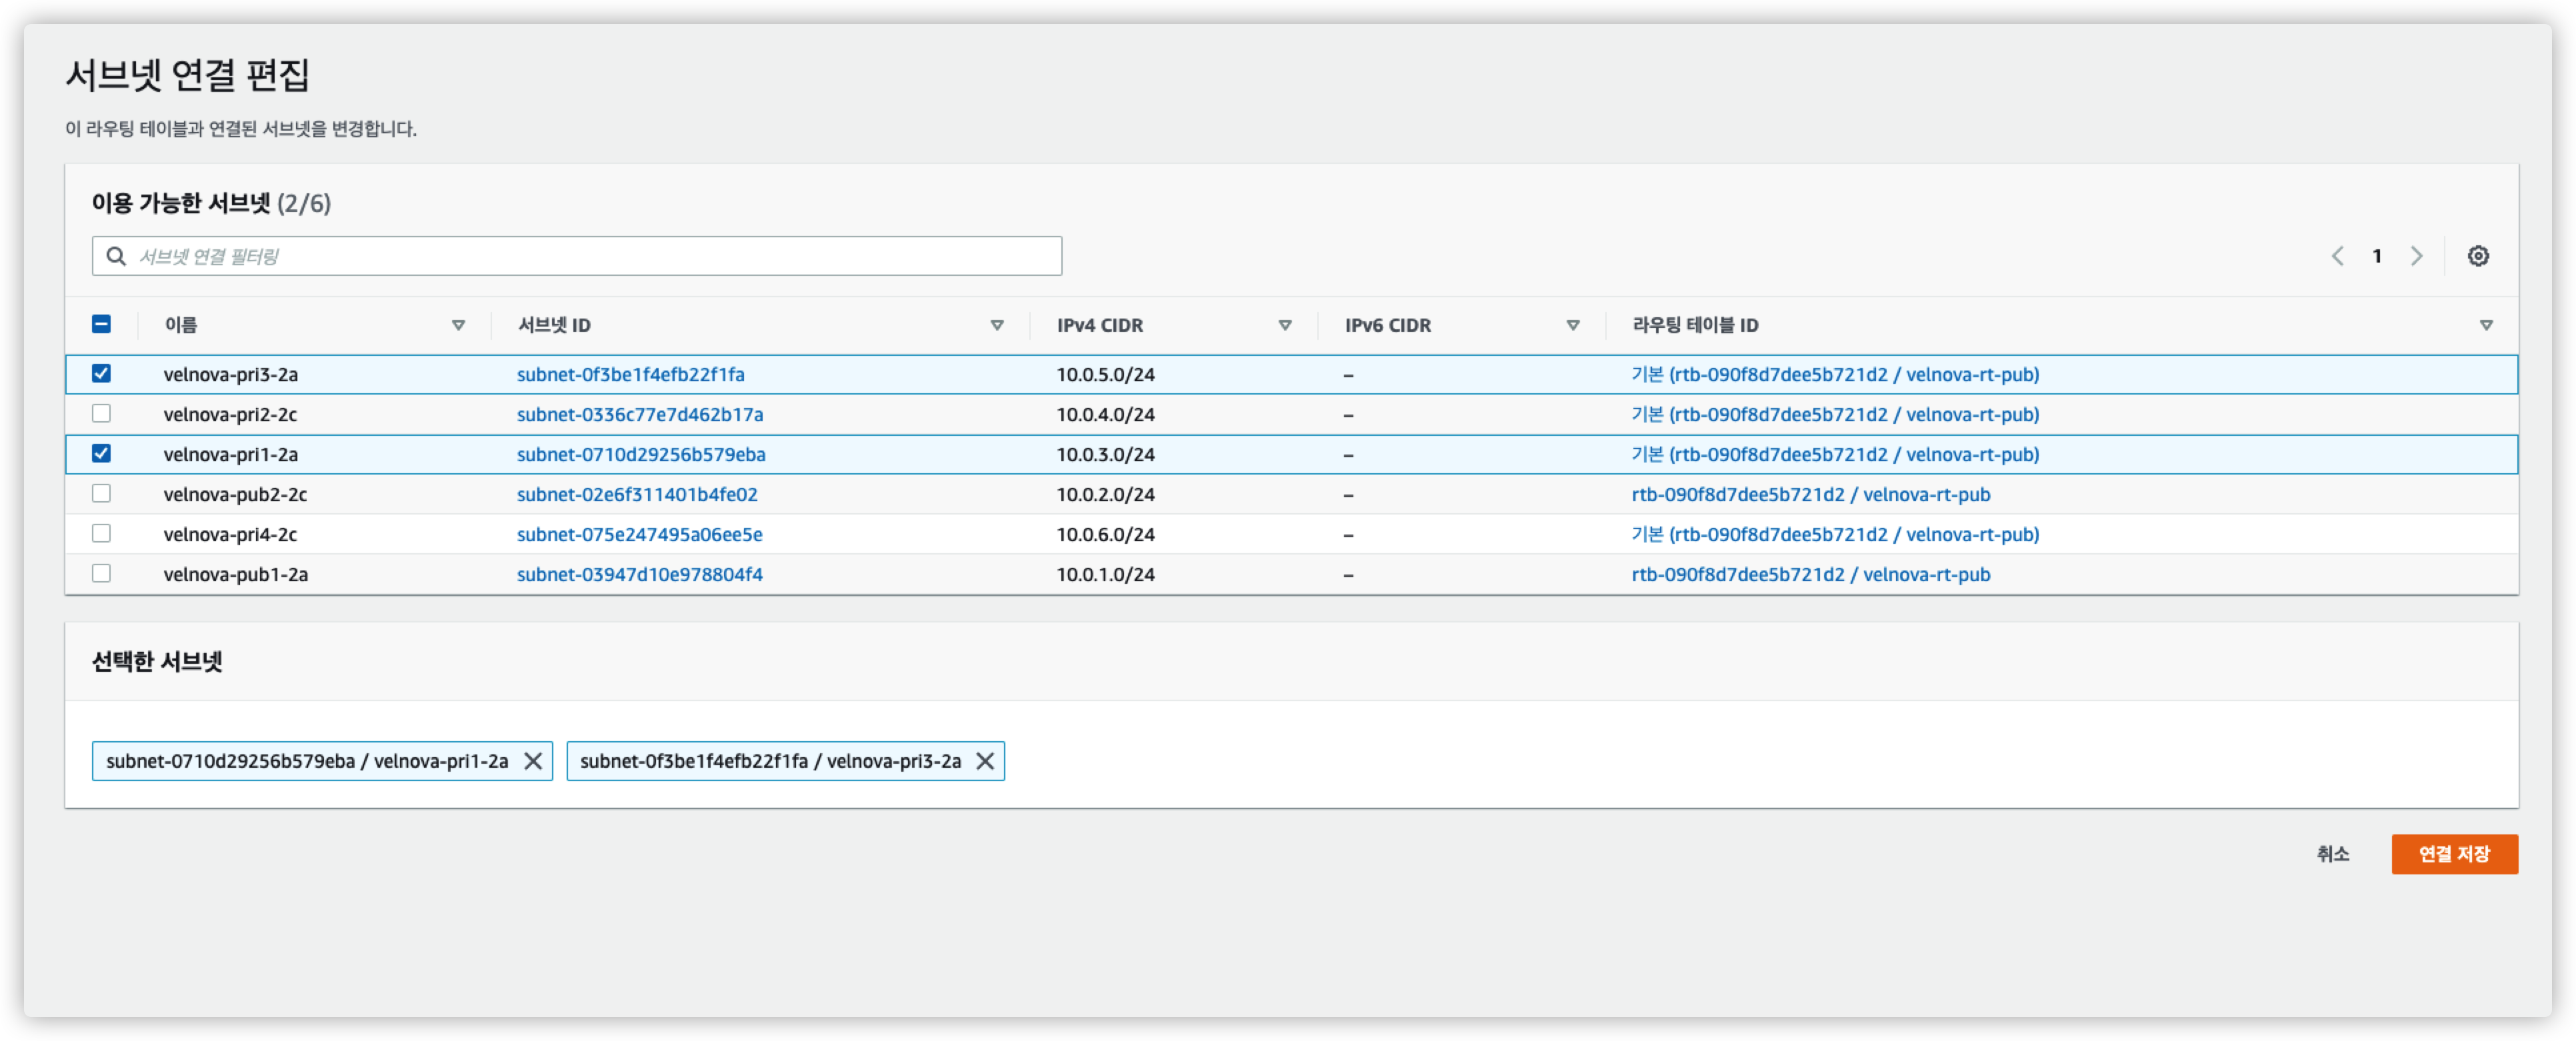Check the velnova-pub2-2c subnet checkbox
The image size is (2576, 1041).
pos(101,493)
